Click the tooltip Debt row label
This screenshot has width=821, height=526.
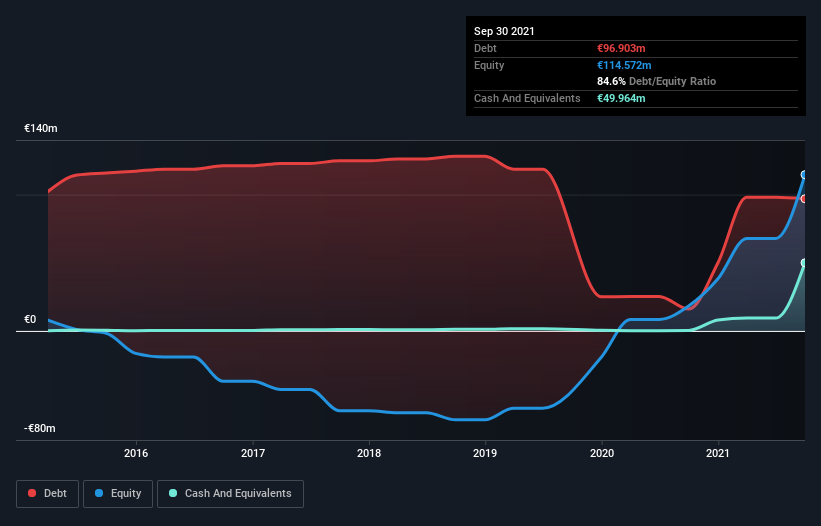tap(485, 48)
